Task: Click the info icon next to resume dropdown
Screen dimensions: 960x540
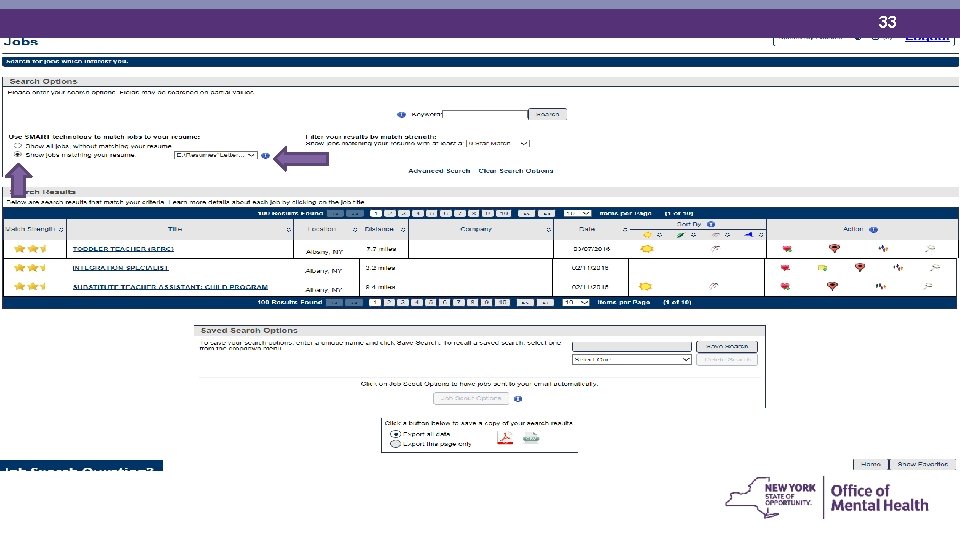Action: 265,156
